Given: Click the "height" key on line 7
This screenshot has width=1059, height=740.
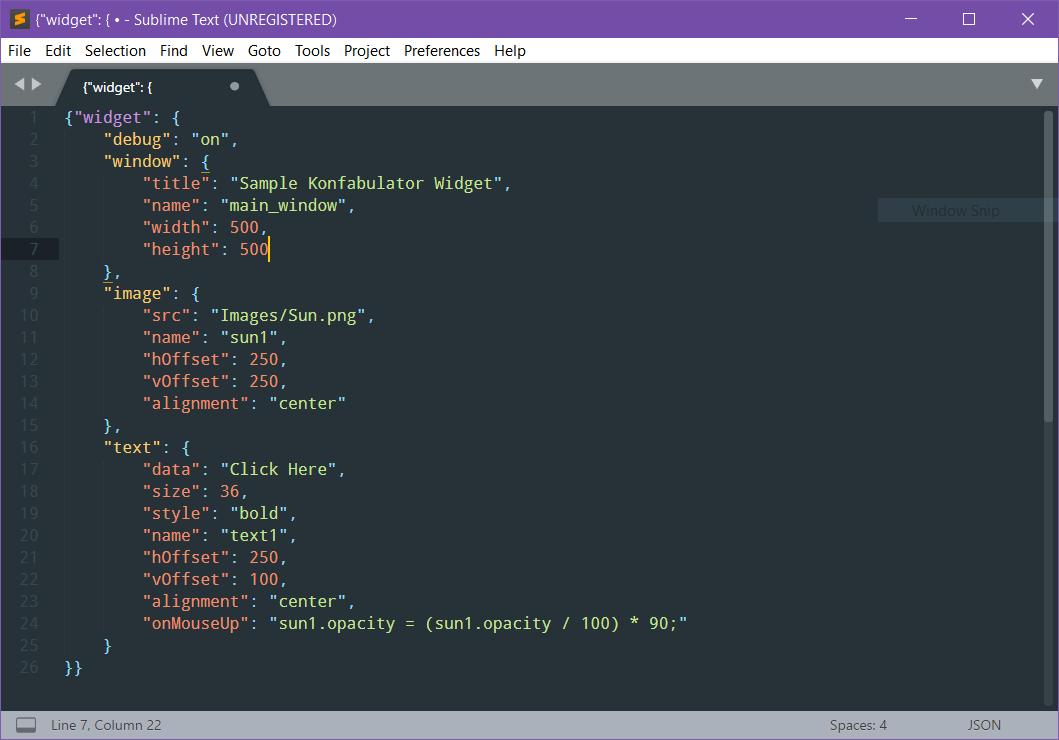Looking at the screenshot, I should click(x=181, y=249).
